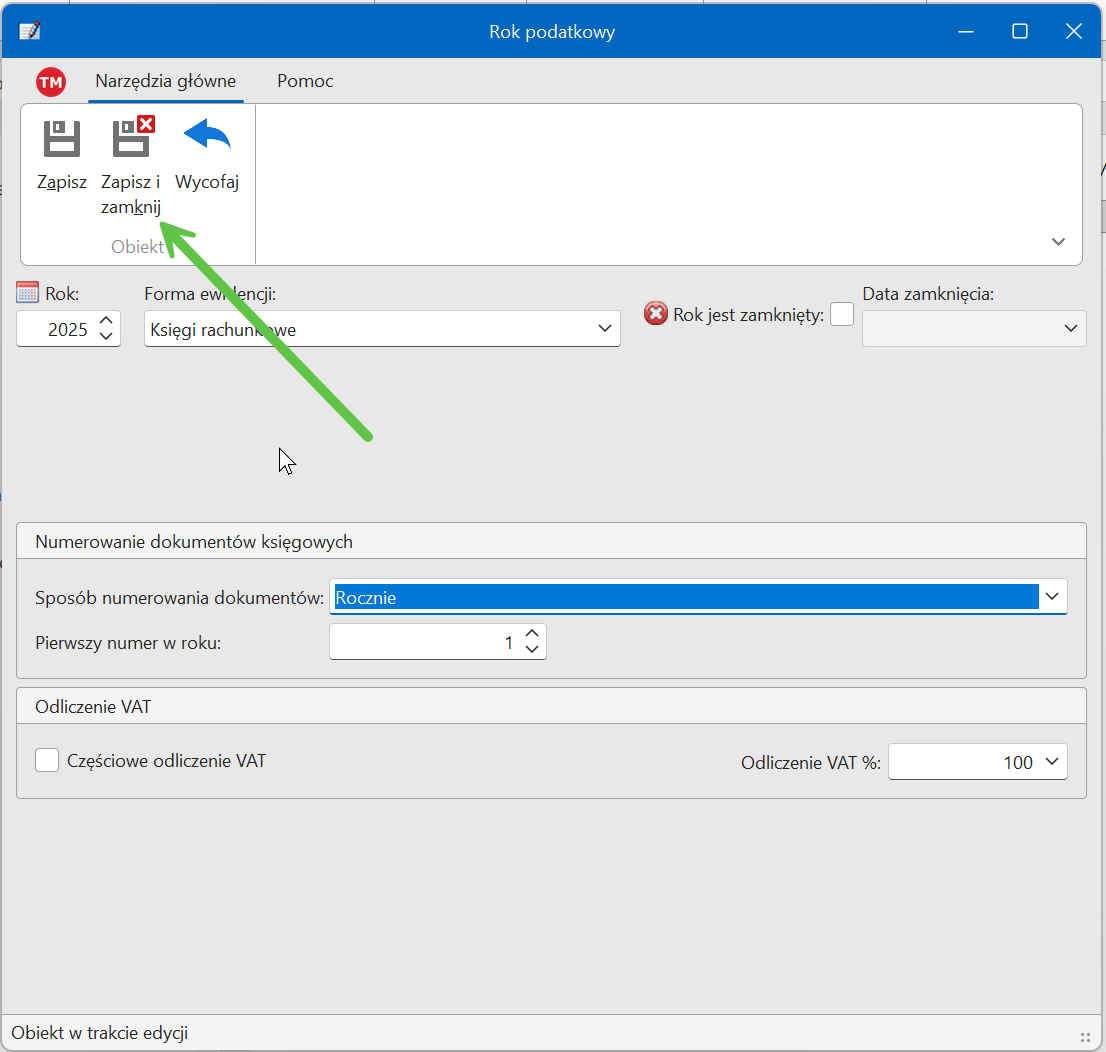Viewport: 1106px width, 1052px height.
Task: Click the red X icon beside Rok jest zamknięty
Action: (x=656, y=314)
